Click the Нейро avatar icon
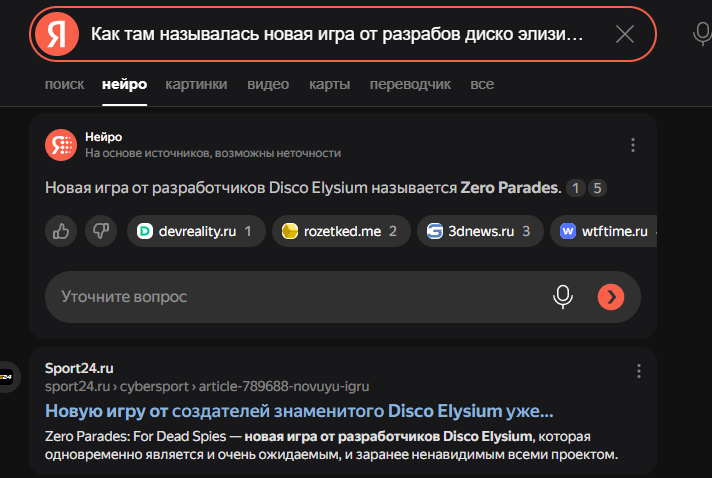Image resolution: width=712 pixels, height=478 pixels. [61, 145]
